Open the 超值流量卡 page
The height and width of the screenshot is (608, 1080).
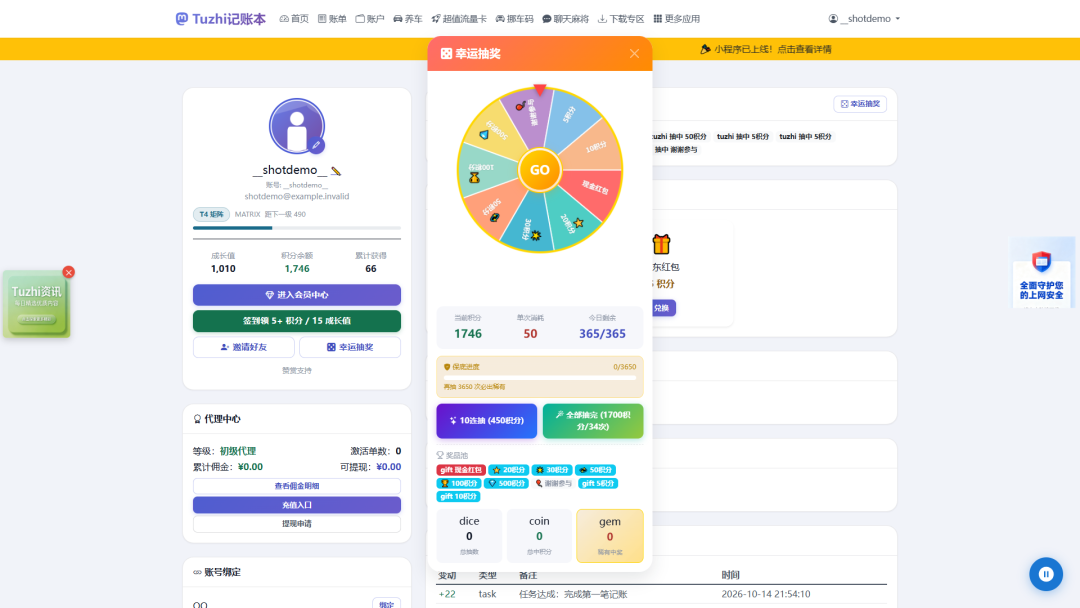coord(459,19)
